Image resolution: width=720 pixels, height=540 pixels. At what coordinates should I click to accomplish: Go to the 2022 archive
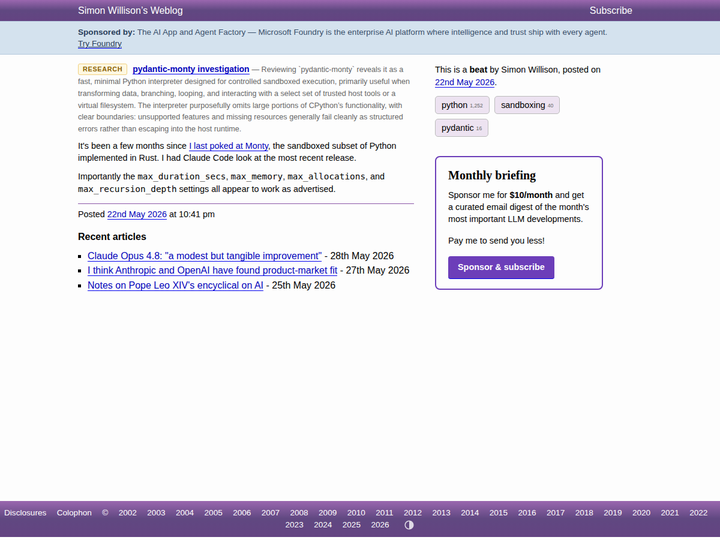(x=698, y=513)
